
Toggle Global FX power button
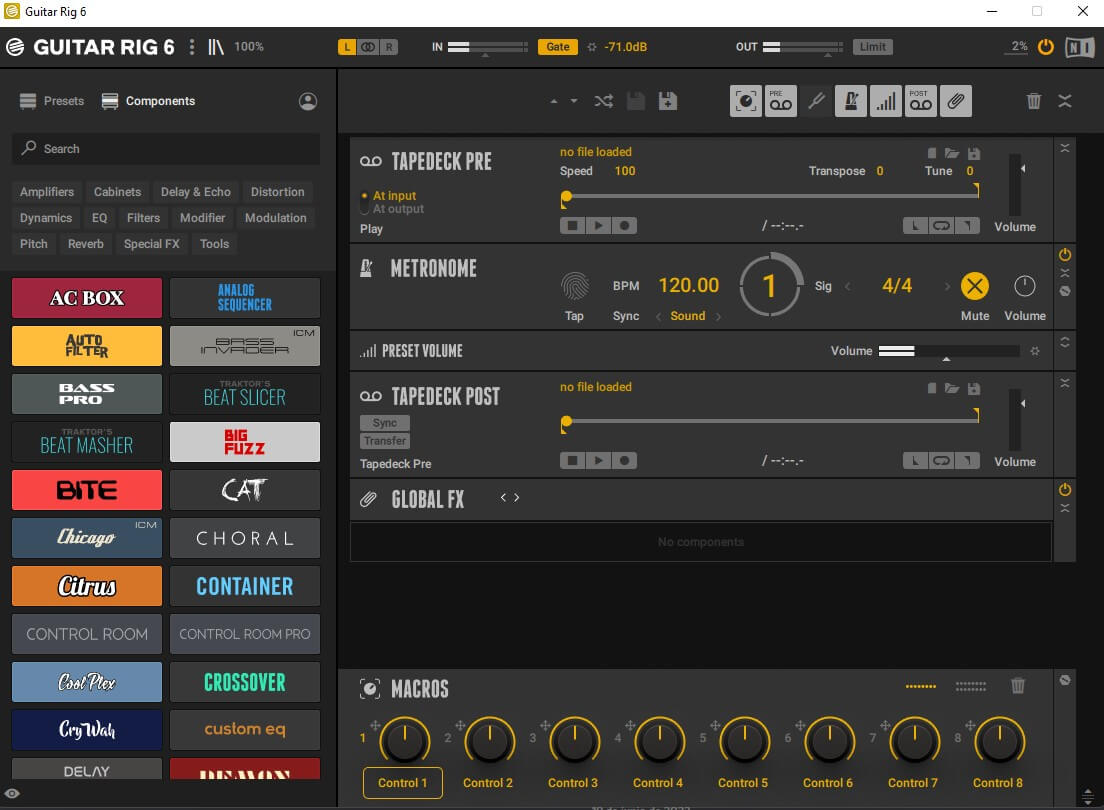pyautogui.click(x=1065, y=490)
